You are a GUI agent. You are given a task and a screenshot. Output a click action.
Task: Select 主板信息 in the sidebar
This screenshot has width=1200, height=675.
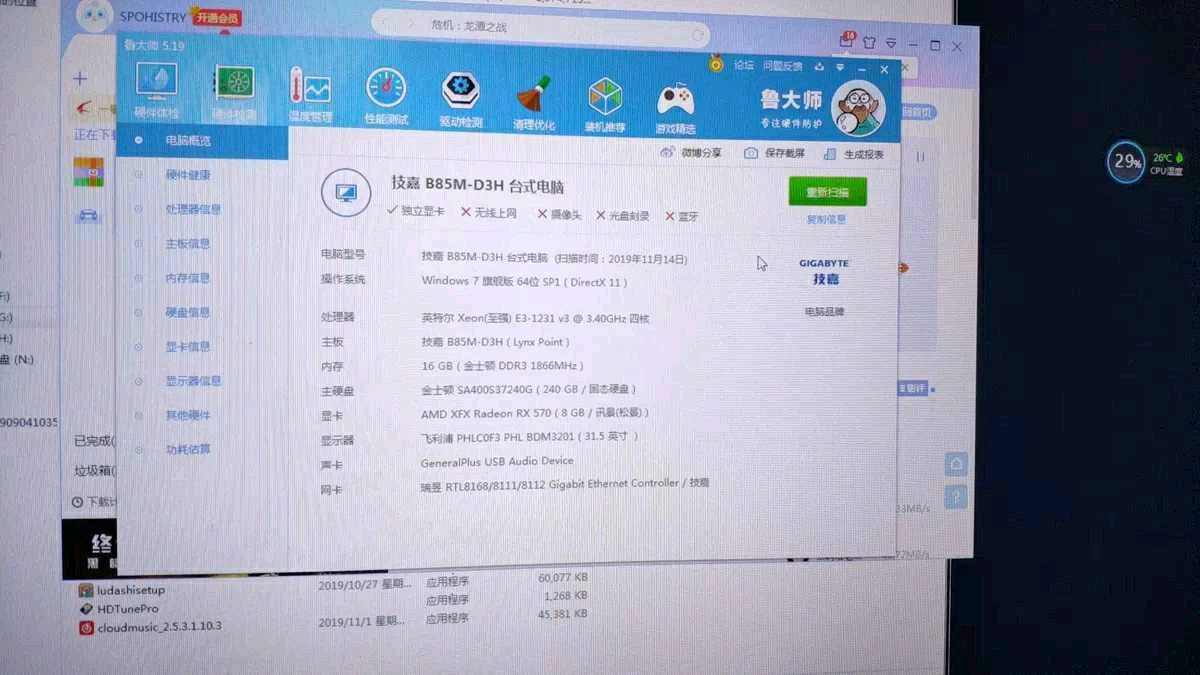(188, 243)
